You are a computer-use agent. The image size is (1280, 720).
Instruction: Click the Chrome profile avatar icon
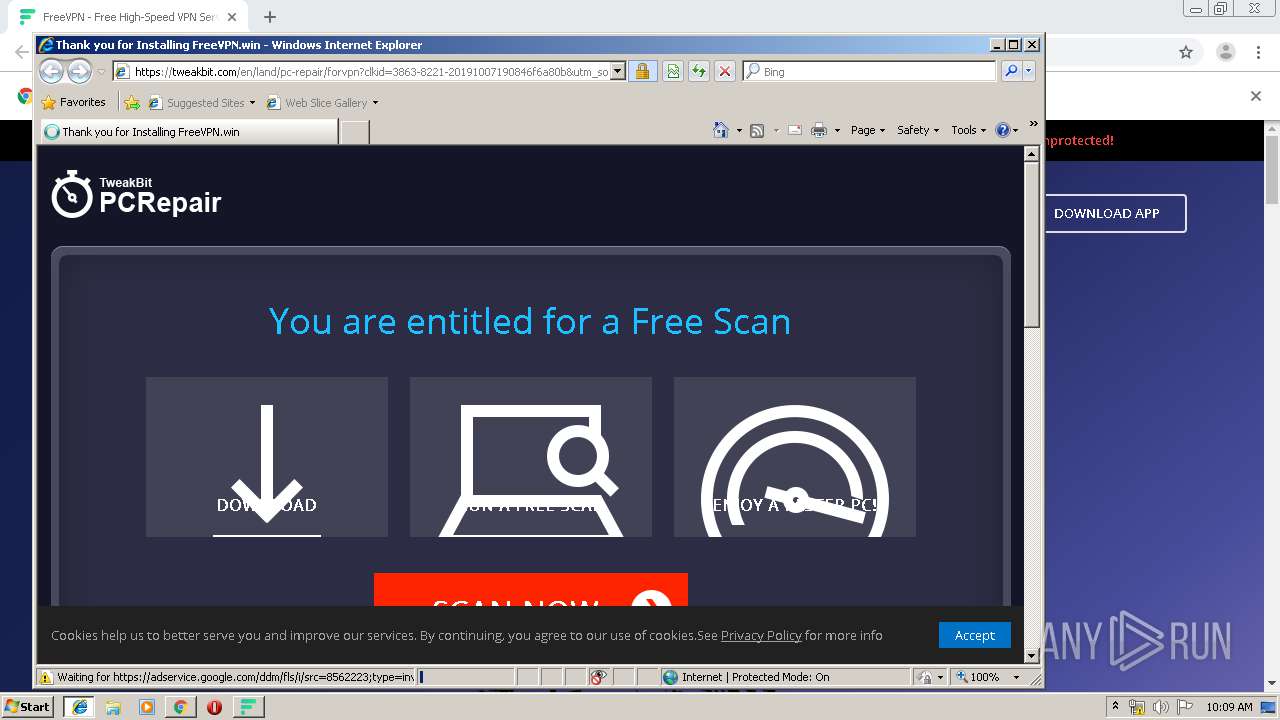pyautogui.click(x=1225, y=52)
